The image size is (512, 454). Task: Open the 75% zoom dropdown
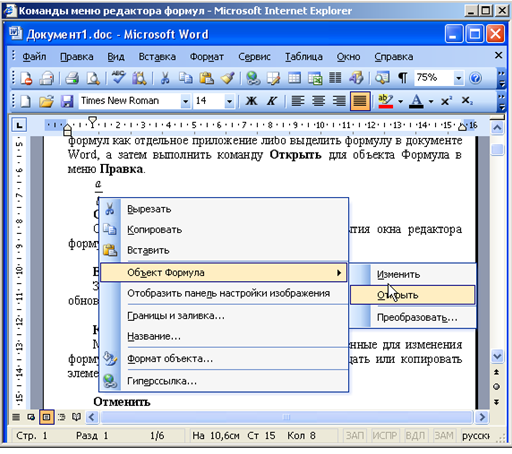pos(459,78)
